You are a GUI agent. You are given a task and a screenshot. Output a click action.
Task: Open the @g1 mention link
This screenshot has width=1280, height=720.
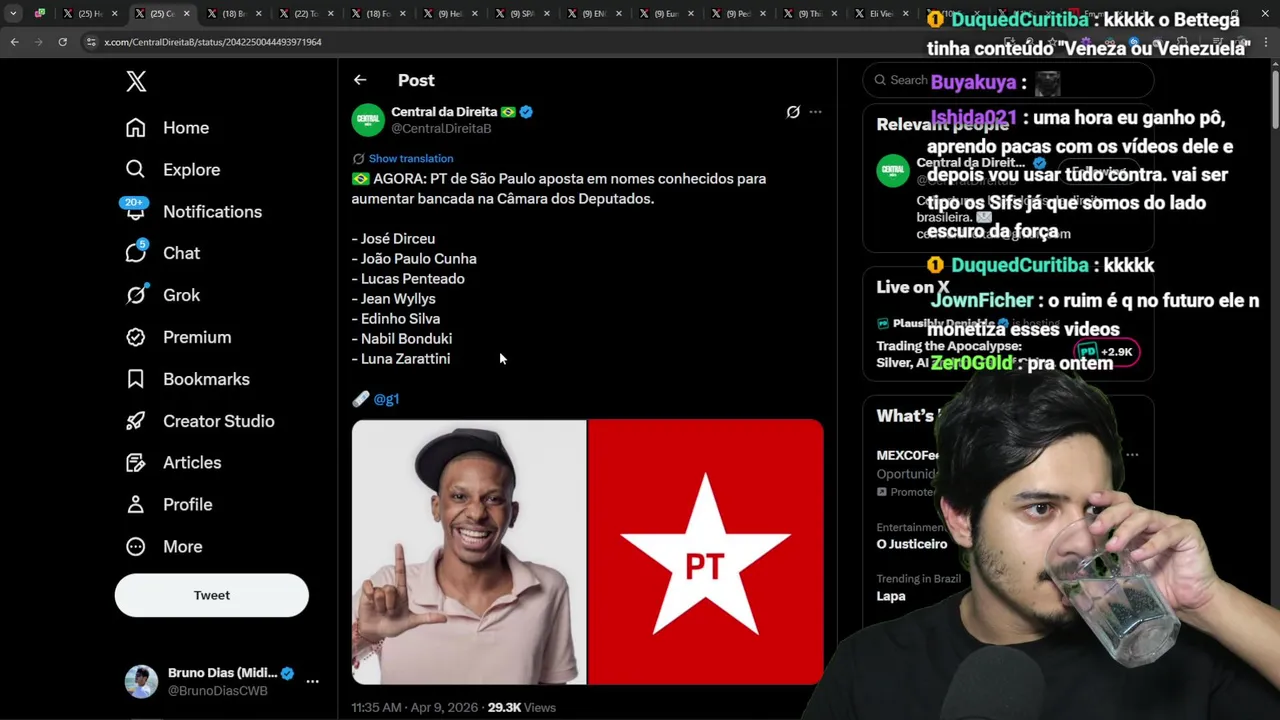coord(386,399)
